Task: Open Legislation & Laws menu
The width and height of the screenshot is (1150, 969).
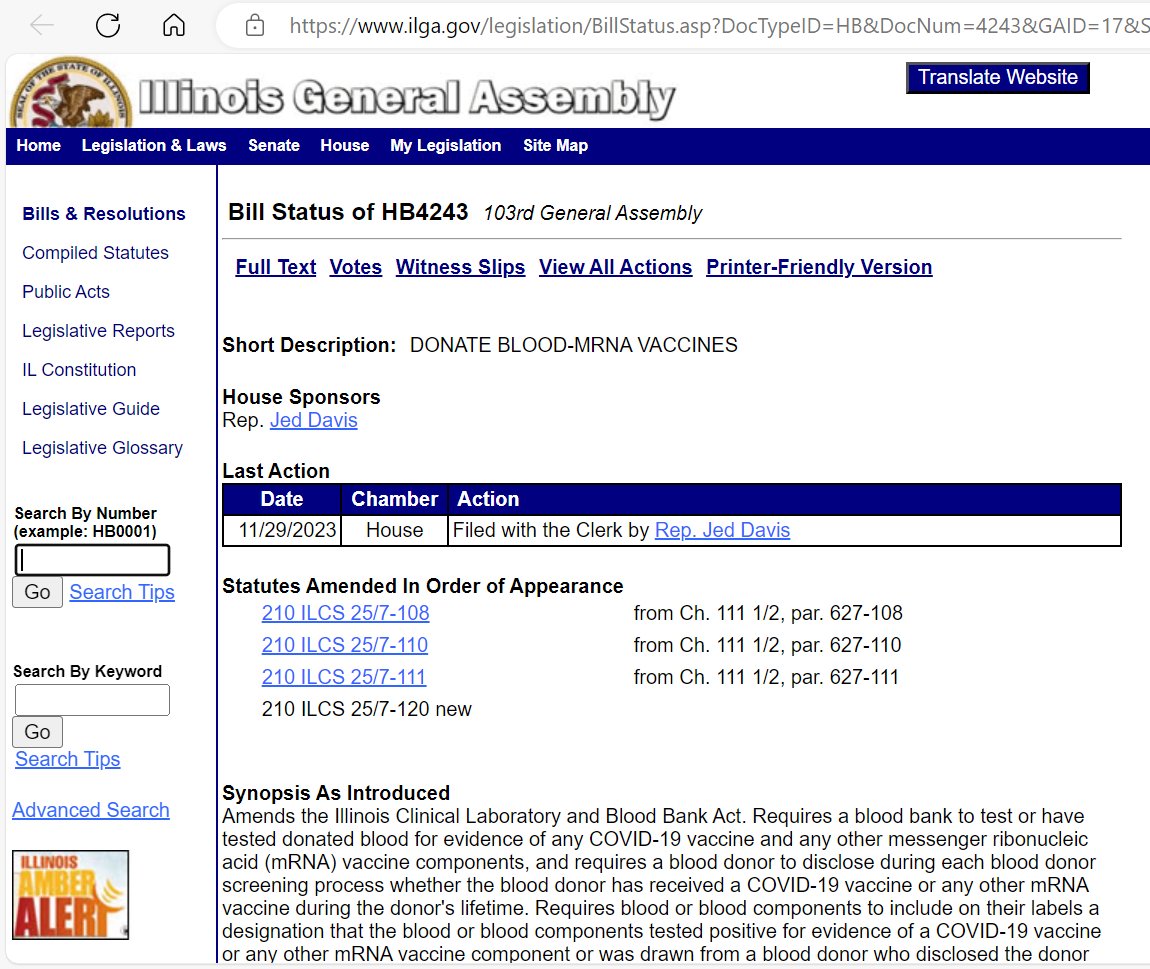Action: click(x=154, y=145)
